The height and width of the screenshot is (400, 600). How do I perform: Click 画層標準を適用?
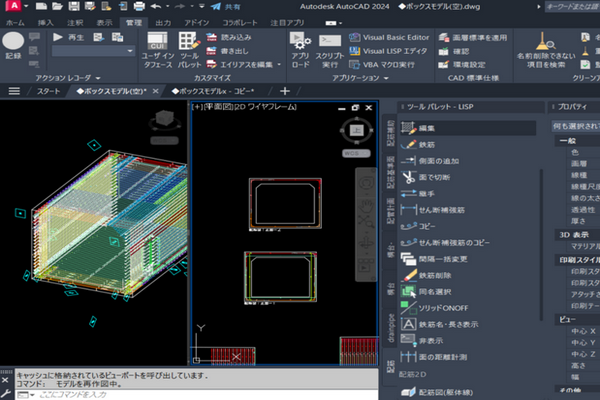coord(473,38)
